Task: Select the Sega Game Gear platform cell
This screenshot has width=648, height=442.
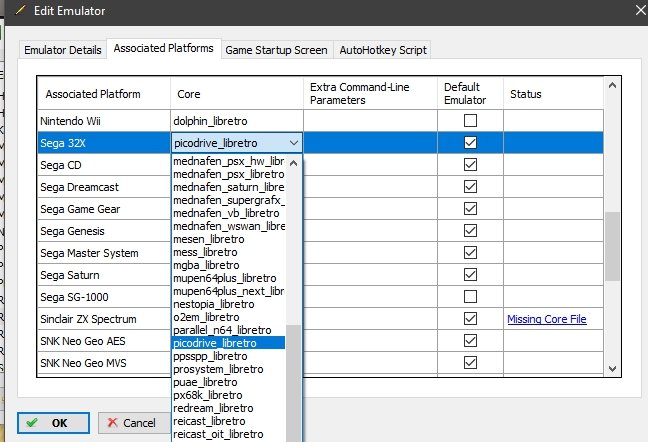Action: tap(104, 209)
